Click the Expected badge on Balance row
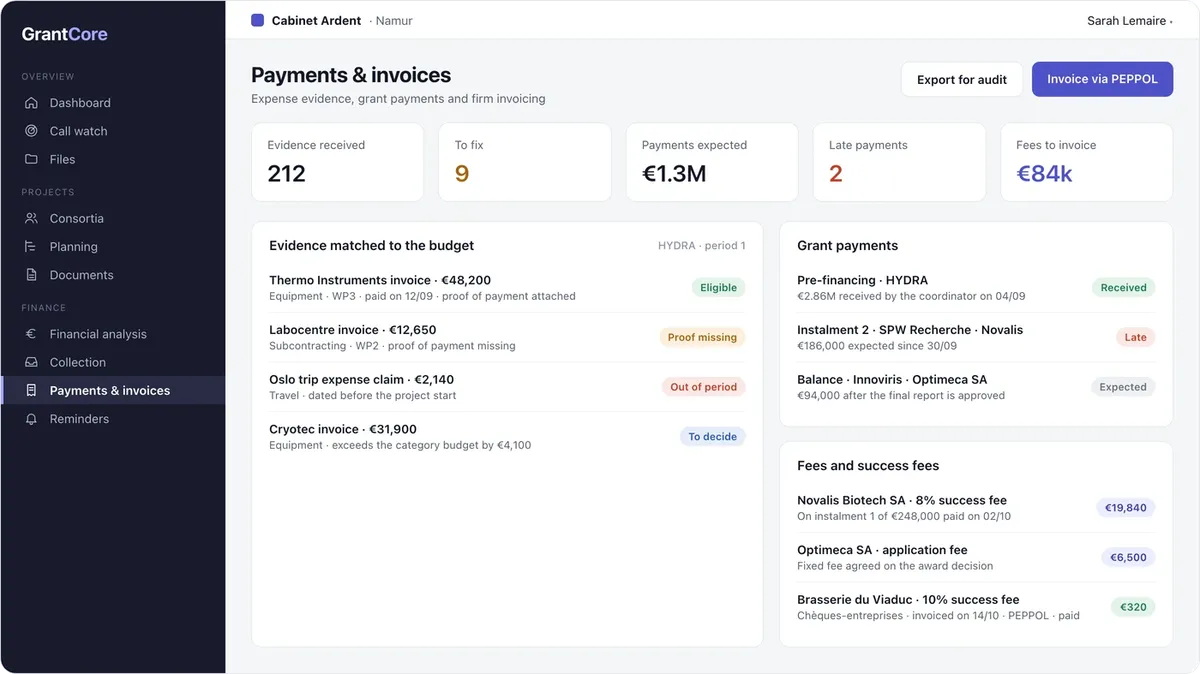The height and width of the screenshot is (674, 1200). tap(1122, 387)
